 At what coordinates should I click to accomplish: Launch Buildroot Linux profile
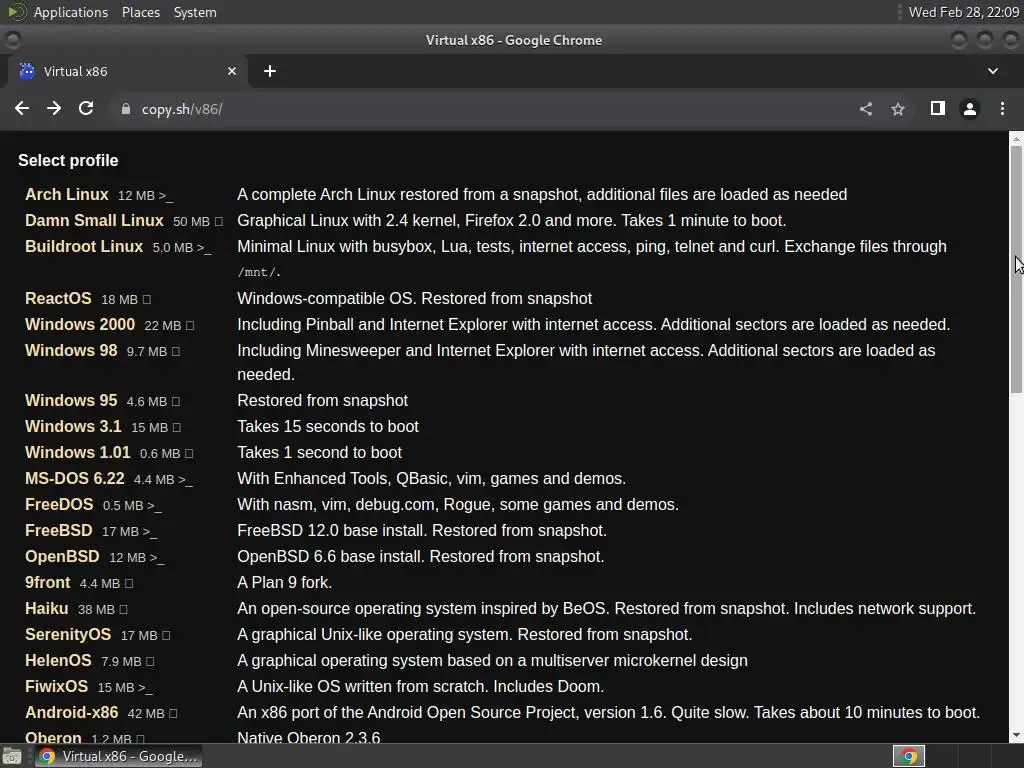pos(84,247)
